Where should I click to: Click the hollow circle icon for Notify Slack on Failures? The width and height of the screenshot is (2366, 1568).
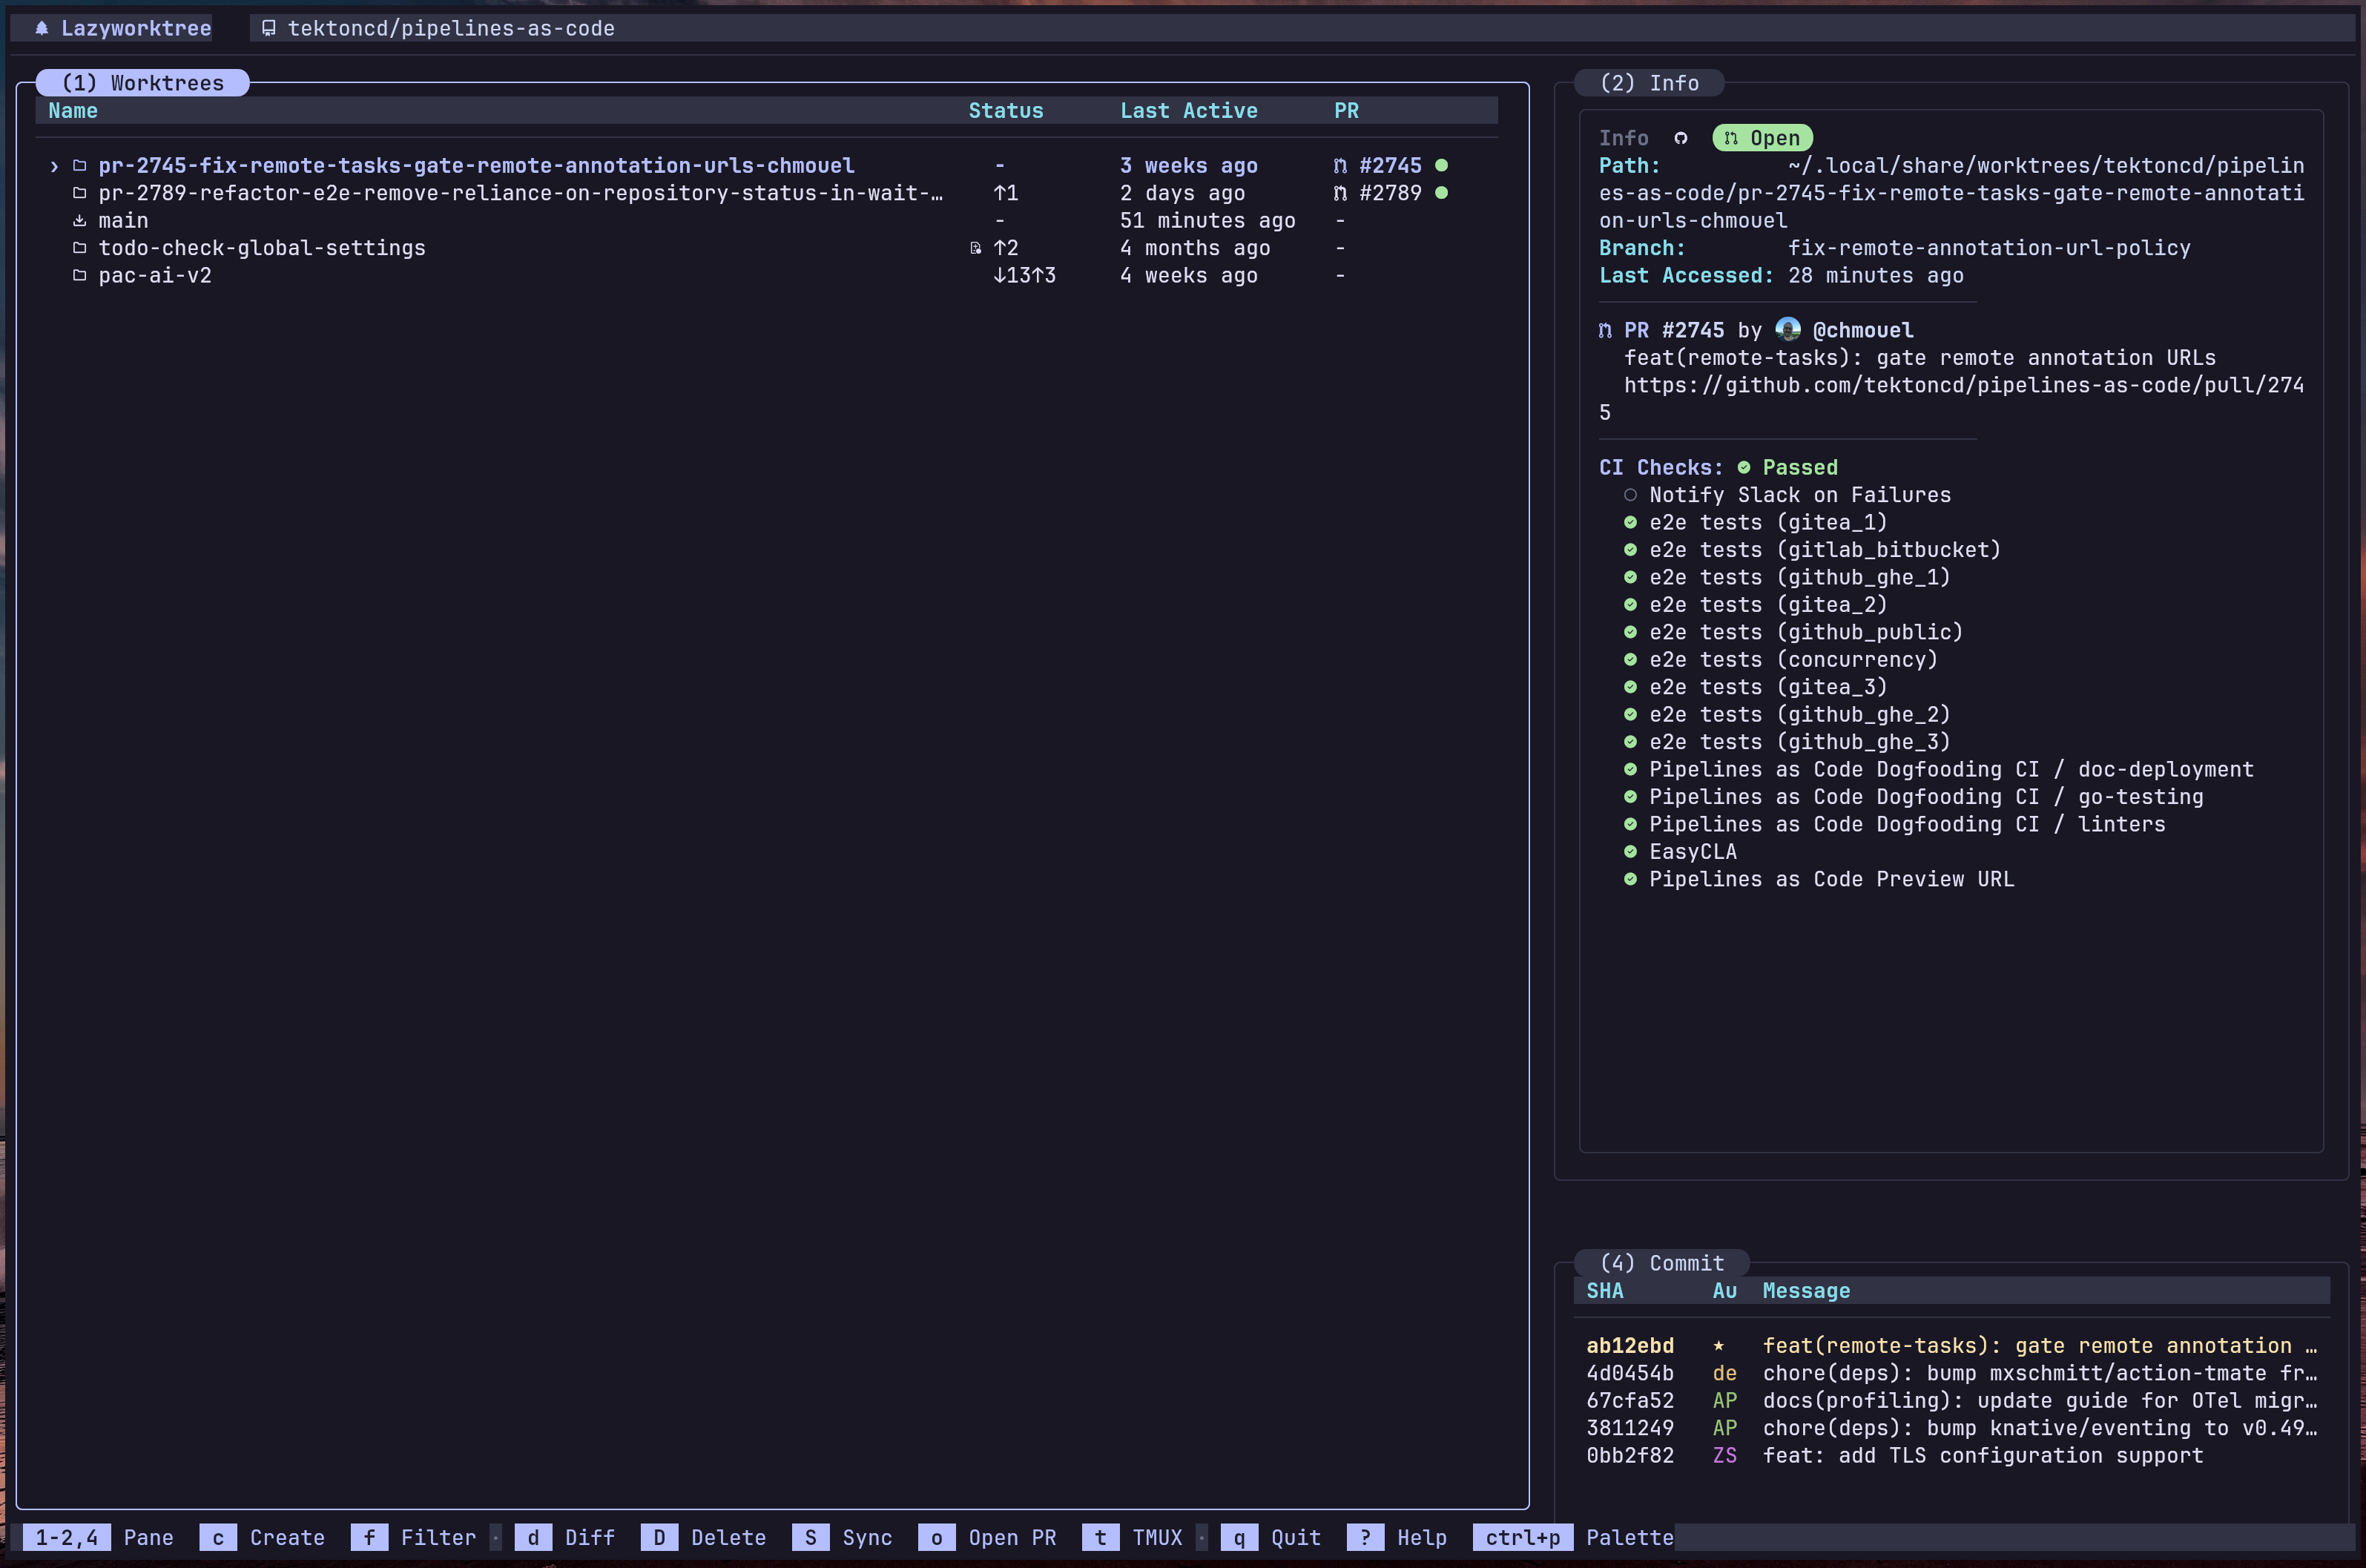click(1630, 495)
